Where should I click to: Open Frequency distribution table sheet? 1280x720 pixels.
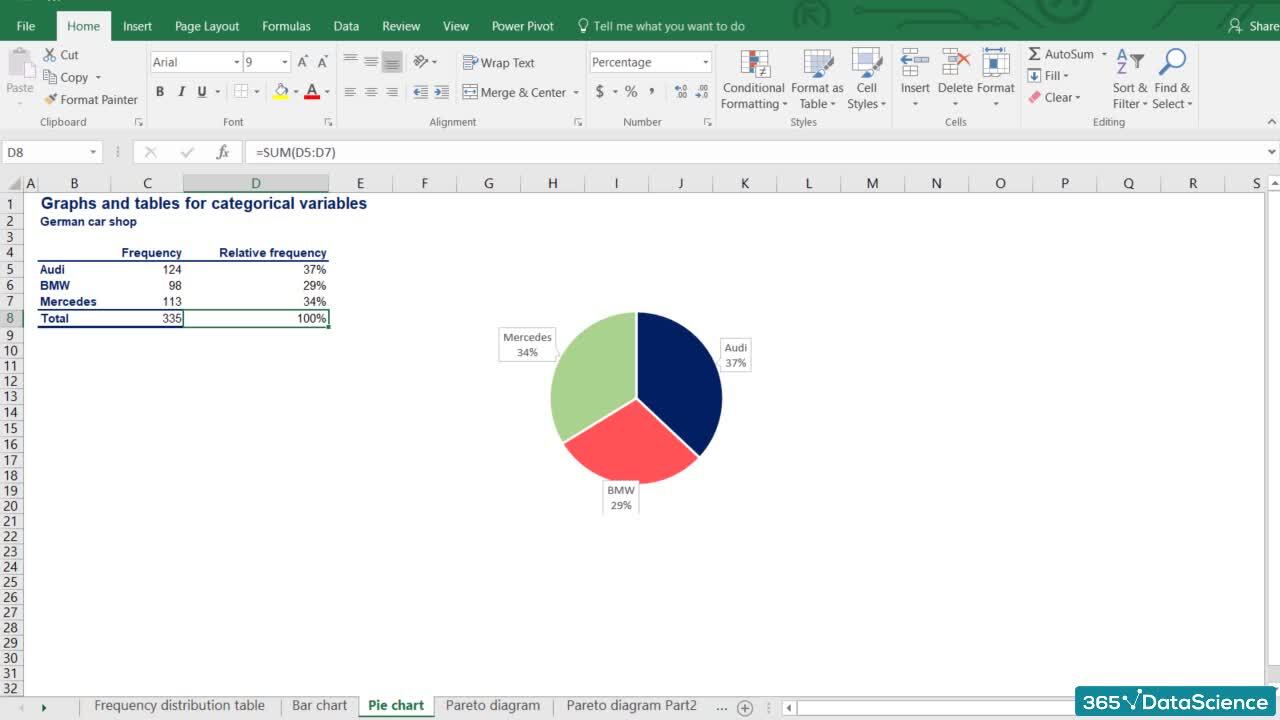click(x=179, y=705)
